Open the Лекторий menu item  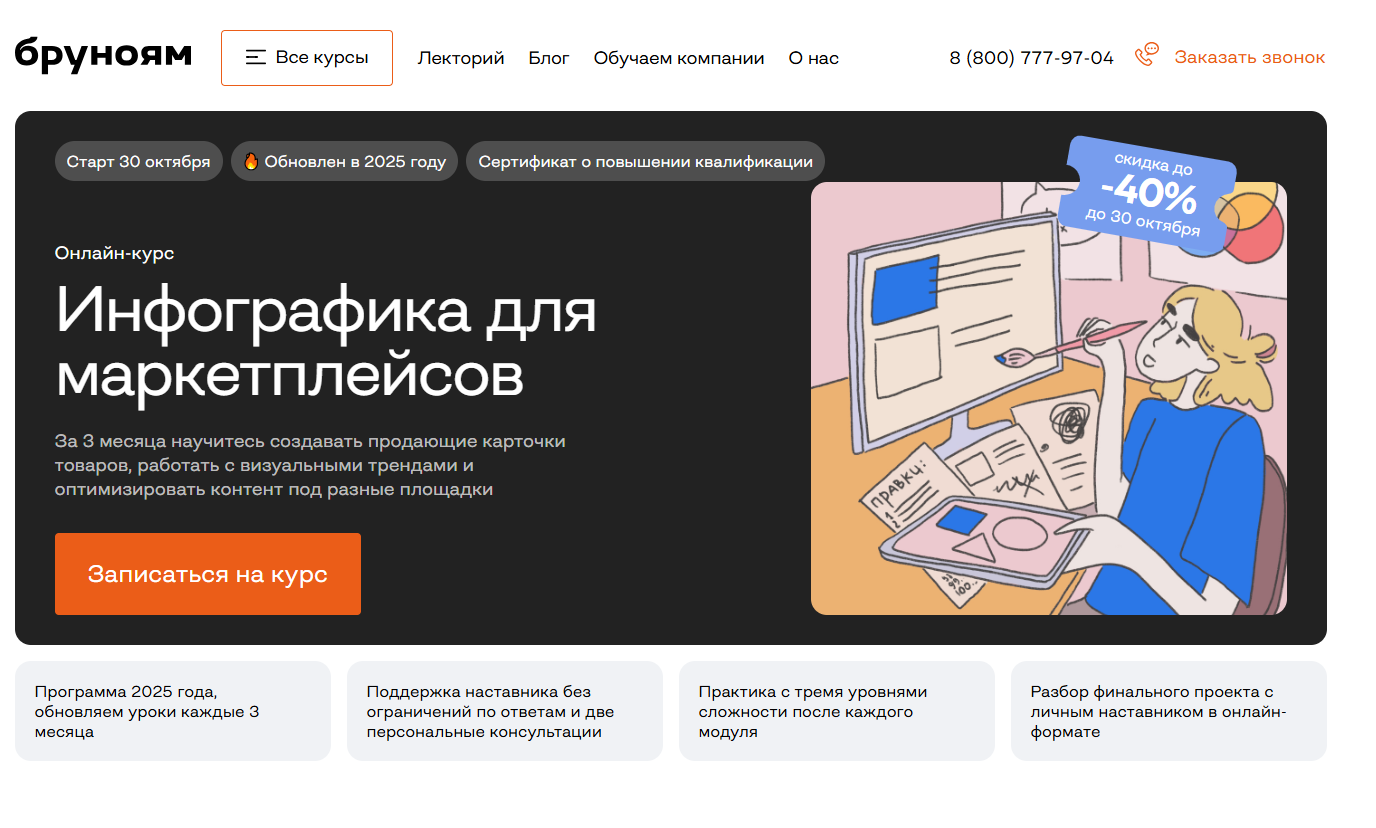(x=460, y=58)
